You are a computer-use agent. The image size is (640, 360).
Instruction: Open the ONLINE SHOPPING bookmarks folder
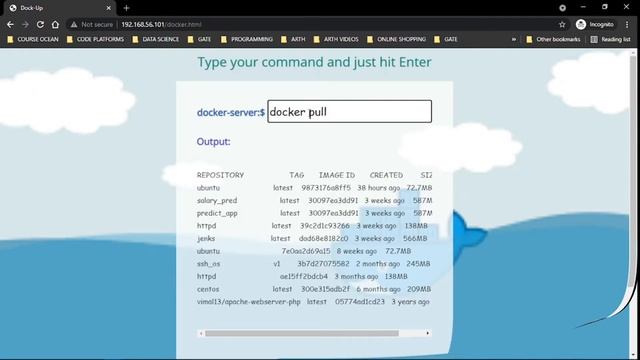[396, 39]
